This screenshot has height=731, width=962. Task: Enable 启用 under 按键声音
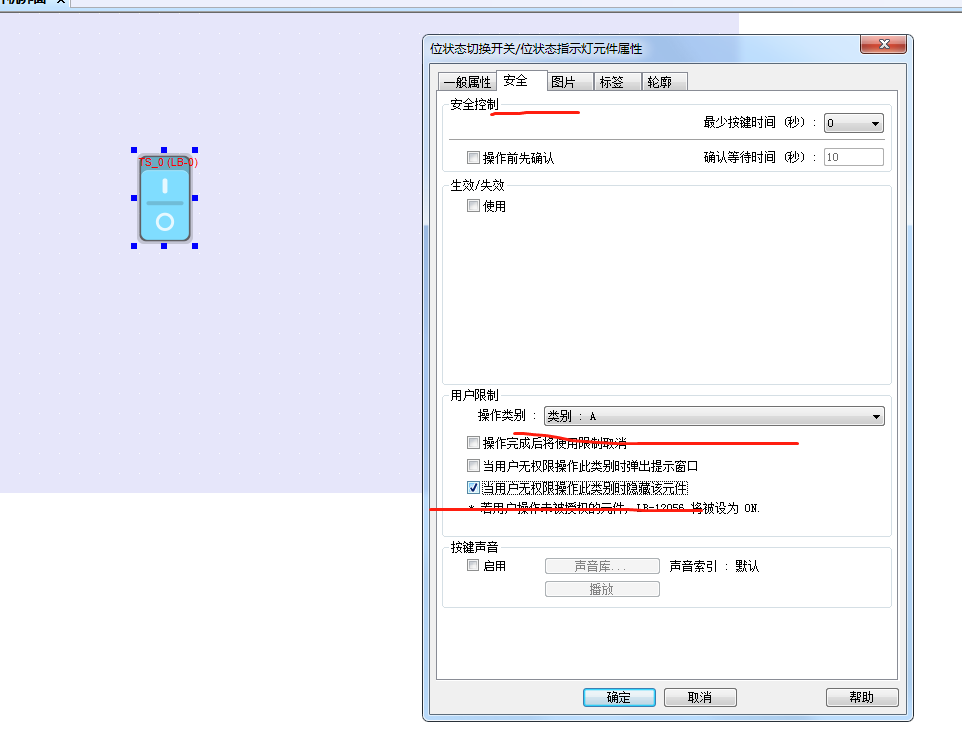coord(474,566)
